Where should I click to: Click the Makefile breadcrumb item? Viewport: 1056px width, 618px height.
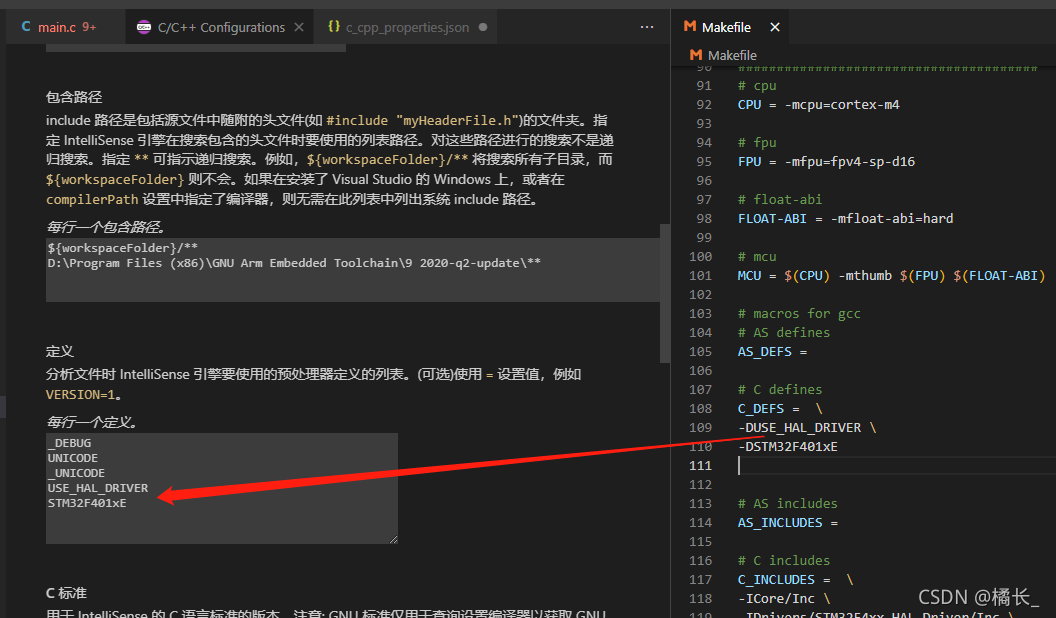(x=732, y=55)
